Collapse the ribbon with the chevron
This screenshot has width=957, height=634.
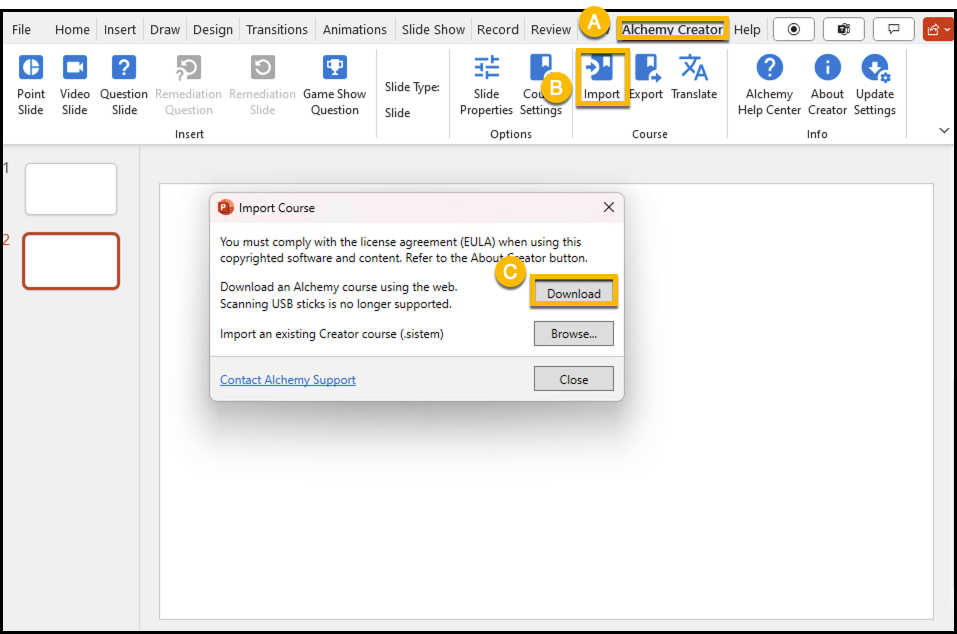click(x=943, y=131)
